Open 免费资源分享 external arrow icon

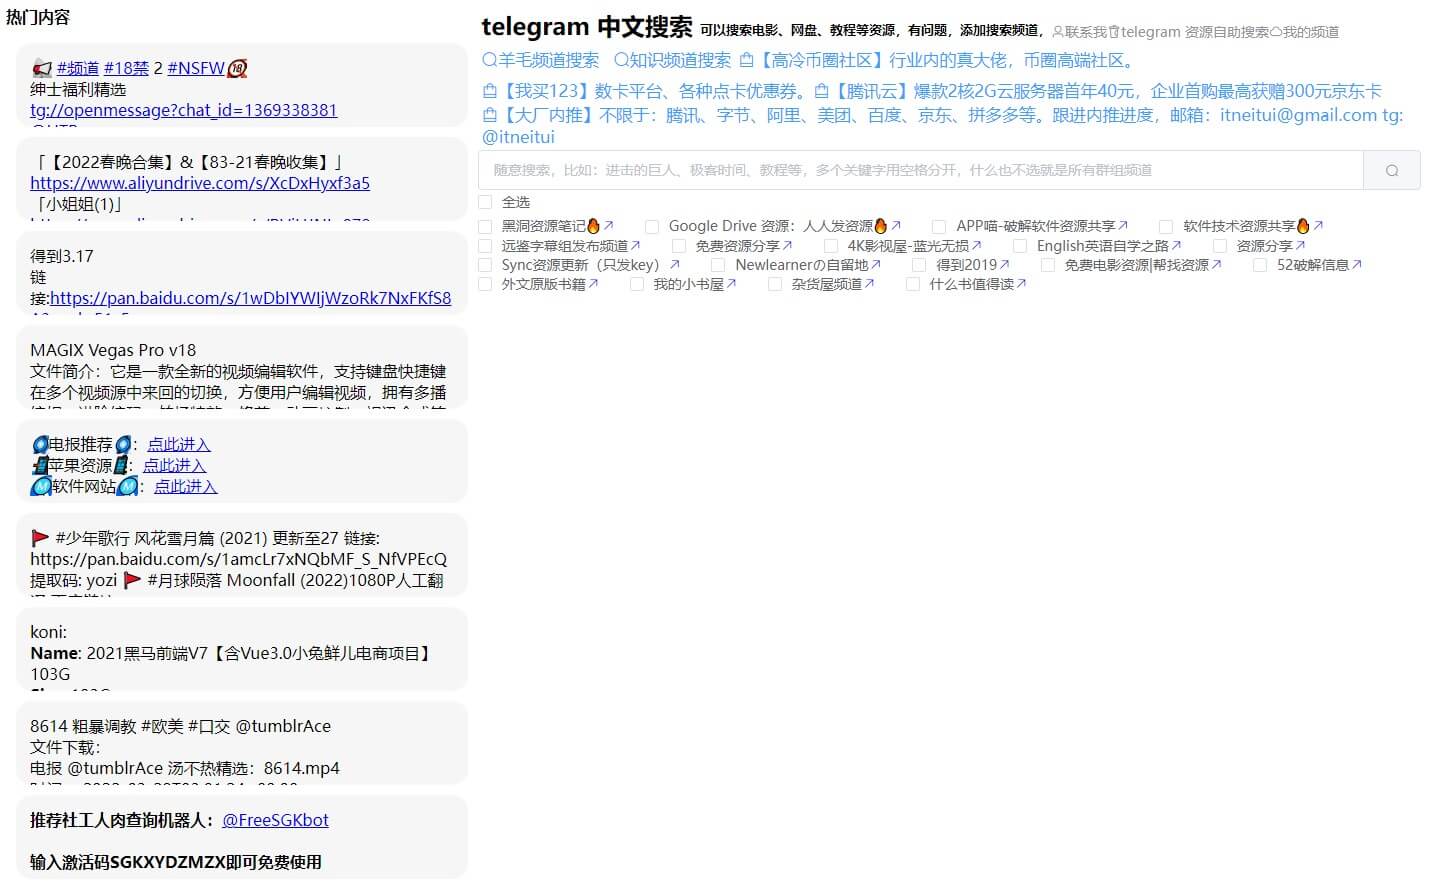787,245
